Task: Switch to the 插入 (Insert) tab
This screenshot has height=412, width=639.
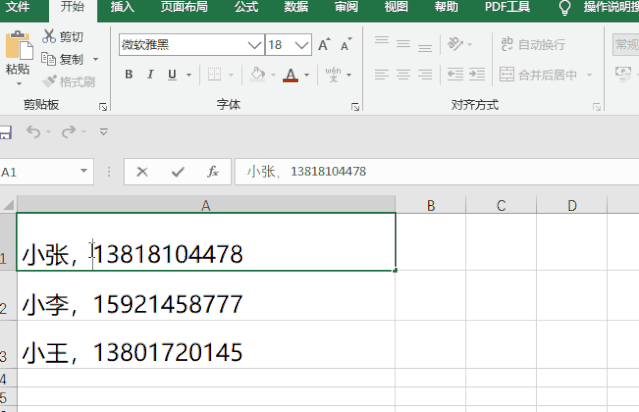Action: tap(122, 8)
